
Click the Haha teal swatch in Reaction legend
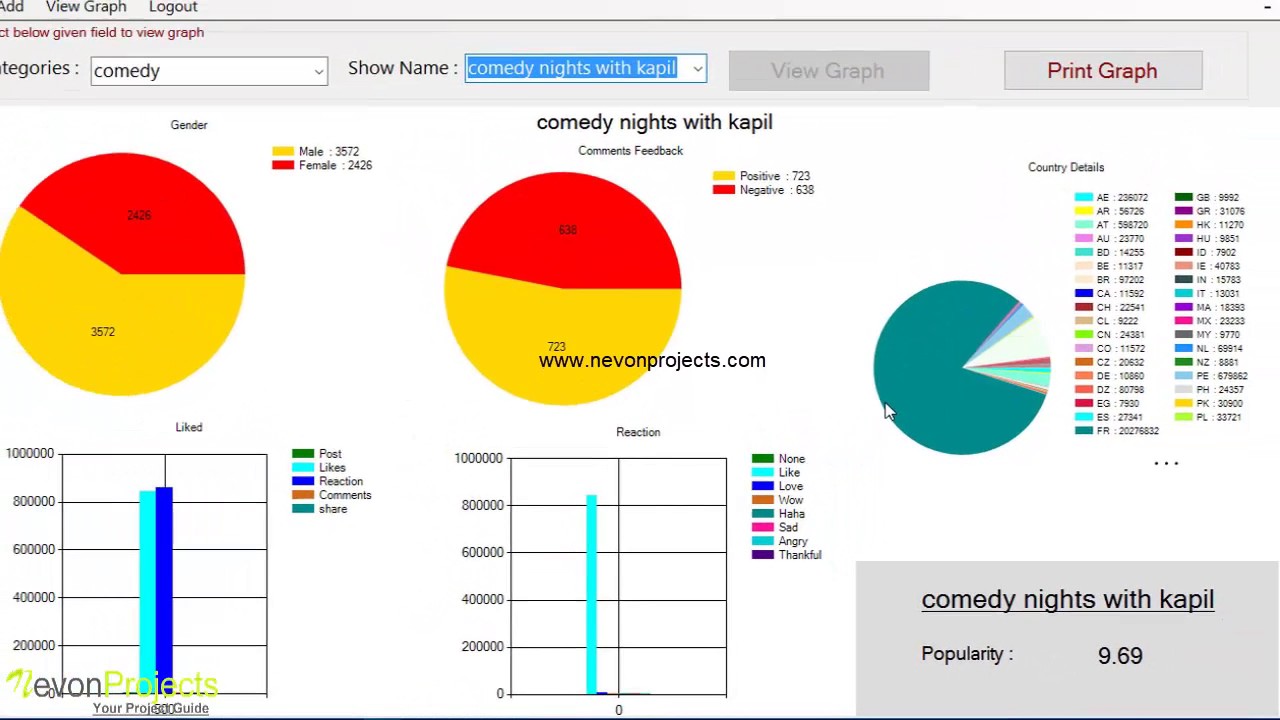tap(763, 514)
